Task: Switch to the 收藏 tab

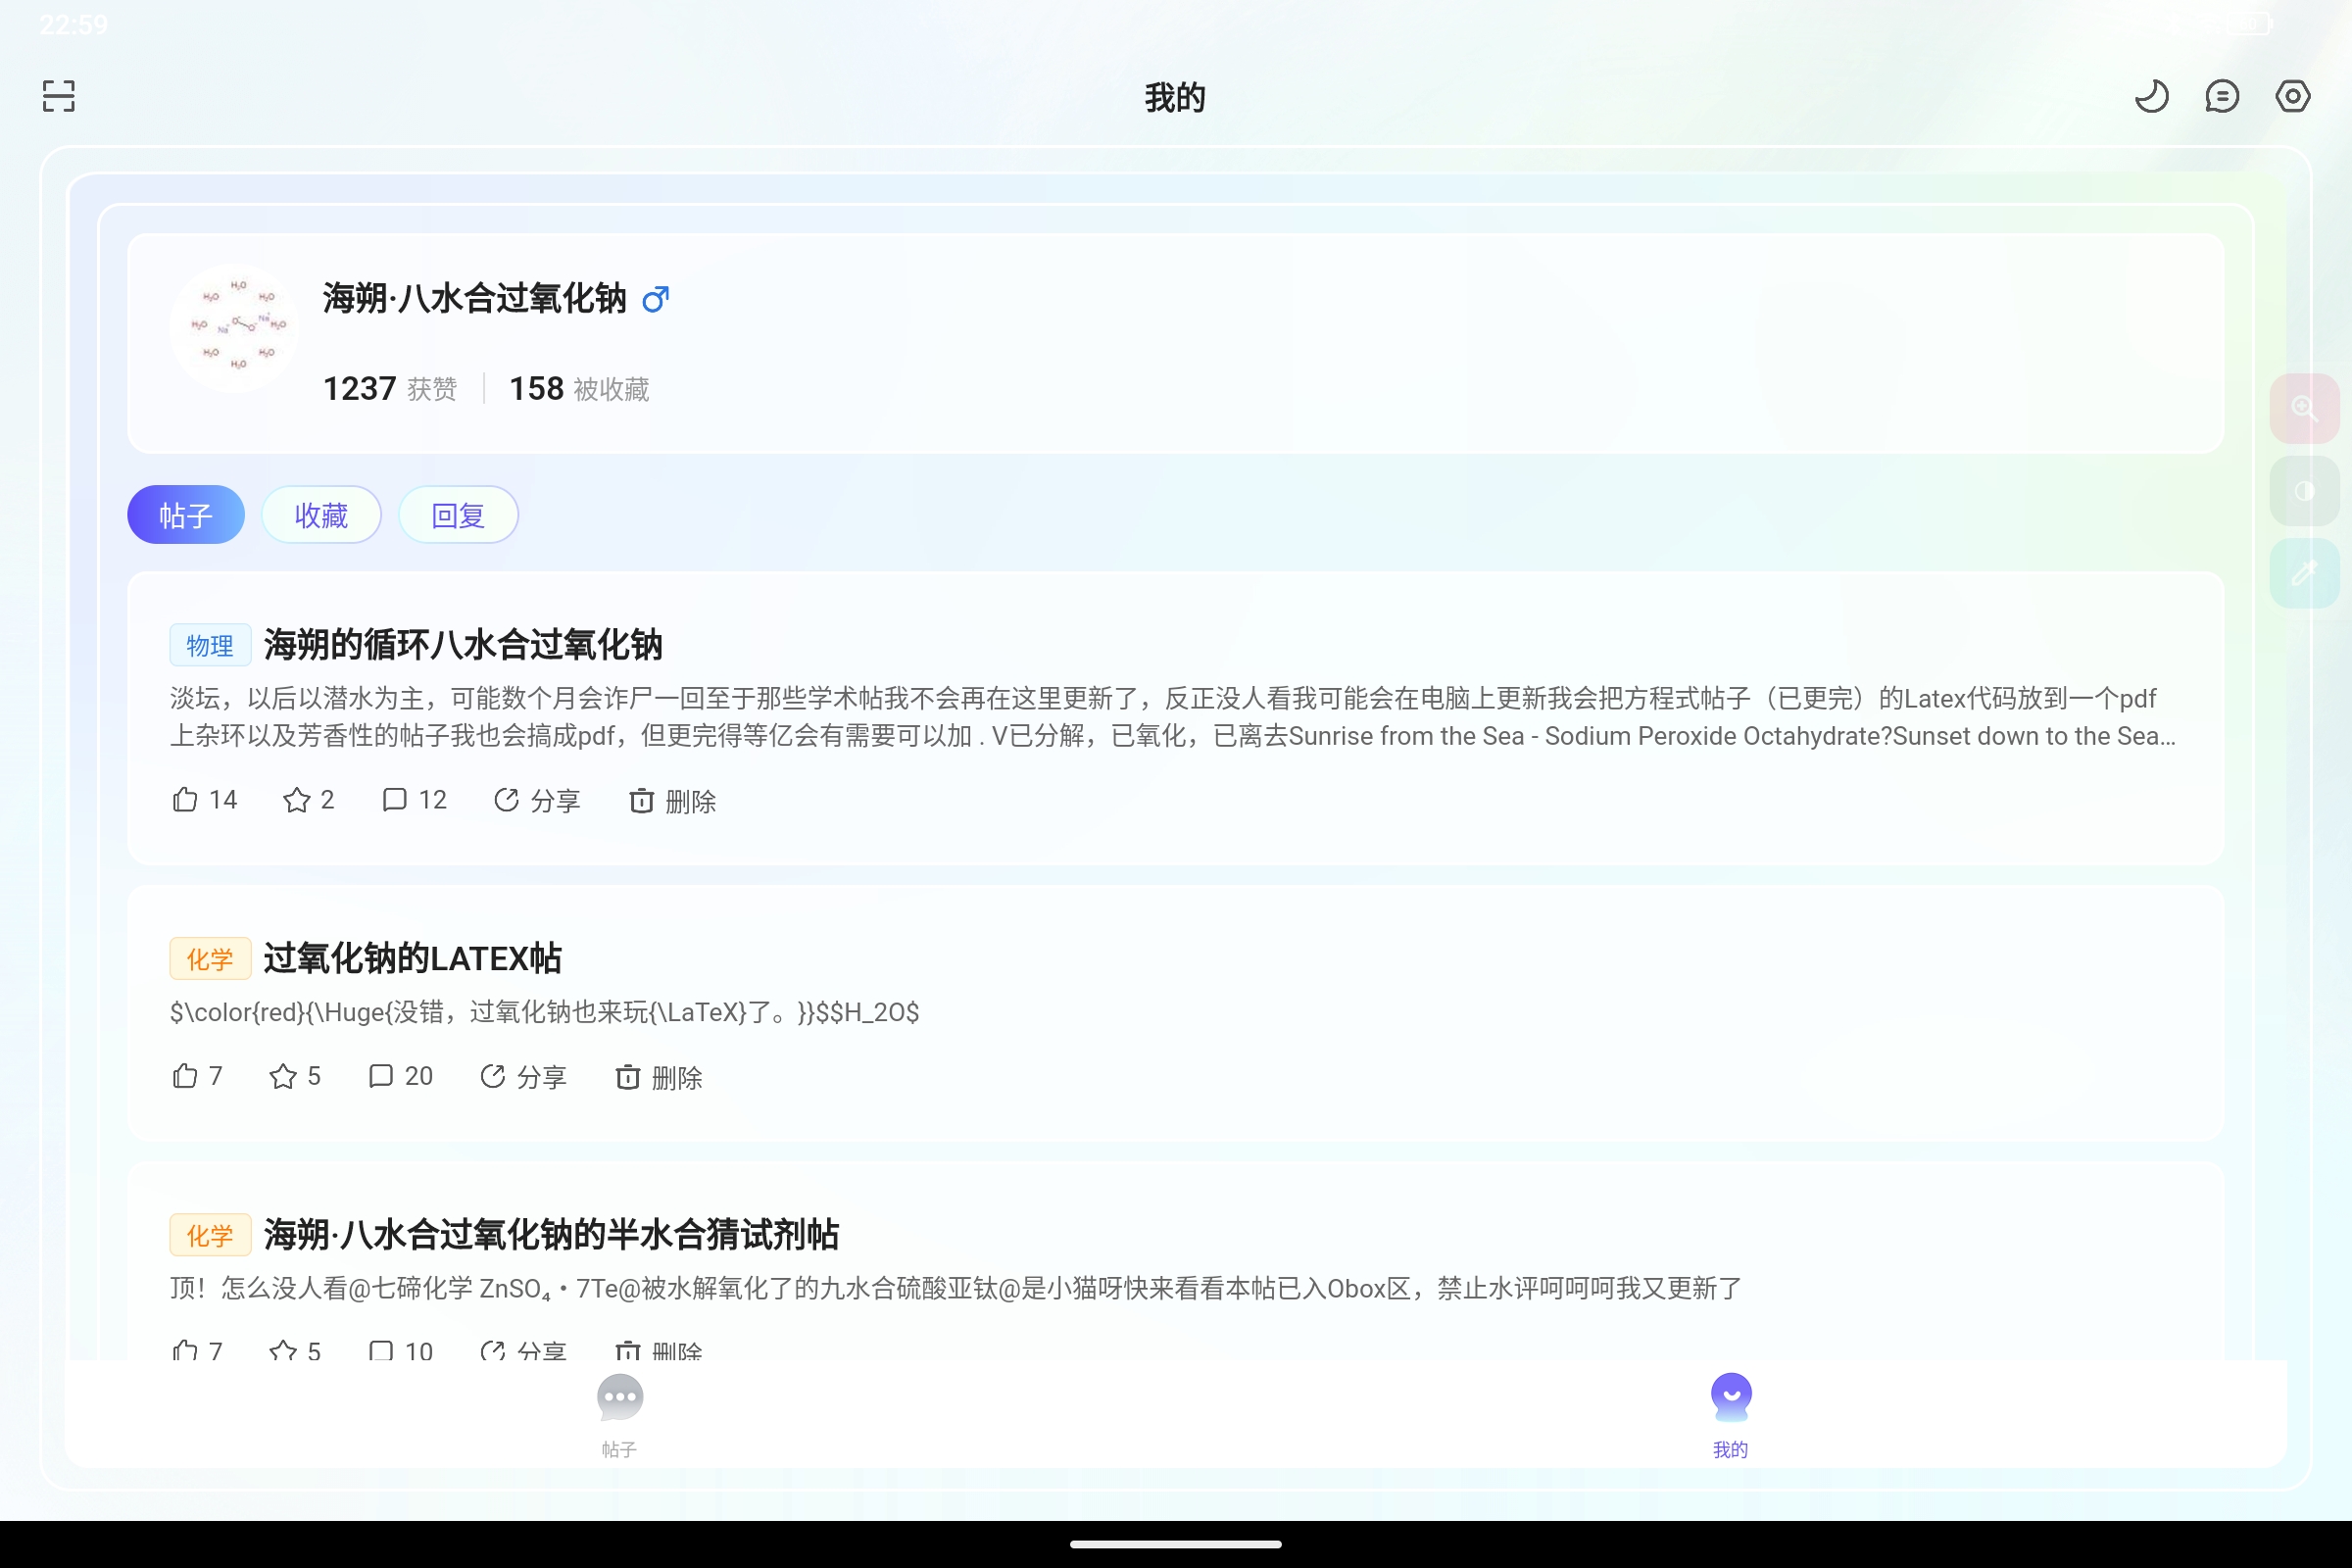Action: (321, 514)
